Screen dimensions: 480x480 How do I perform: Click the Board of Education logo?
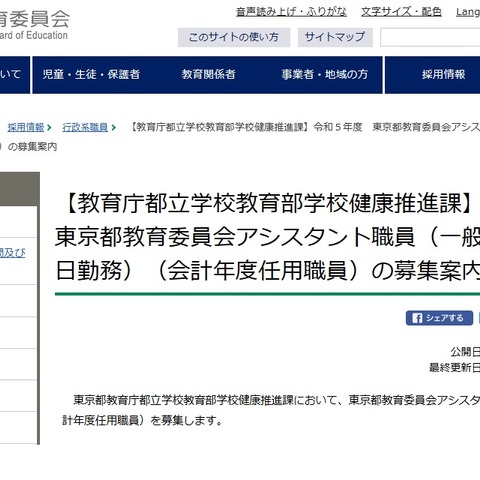click(34, 25)
